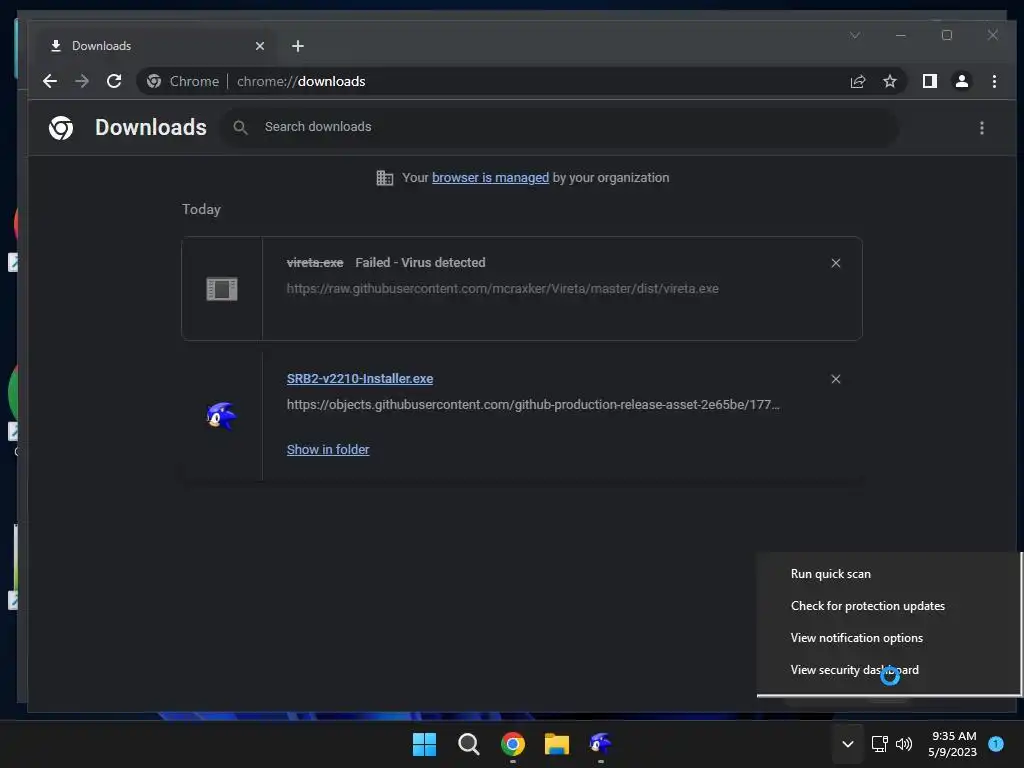
Task: Share this page icon in address bar
Action: [x=857, y=81]
